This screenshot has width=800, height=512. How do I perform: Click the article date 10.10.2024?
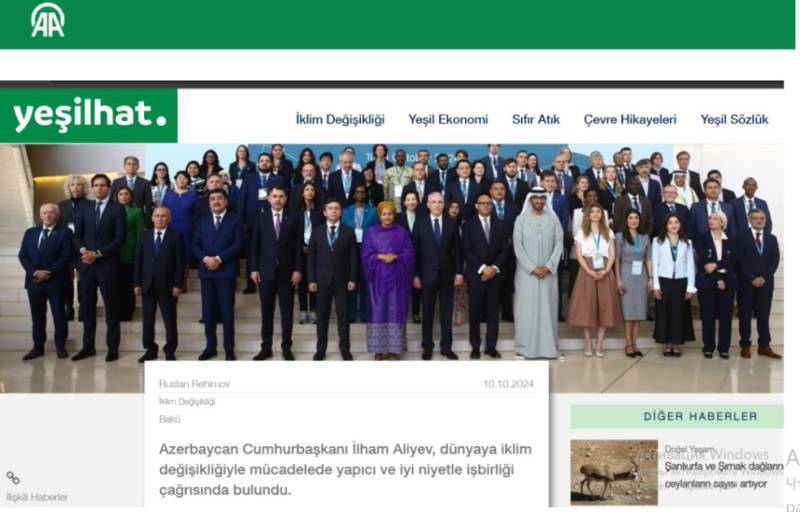508,384
